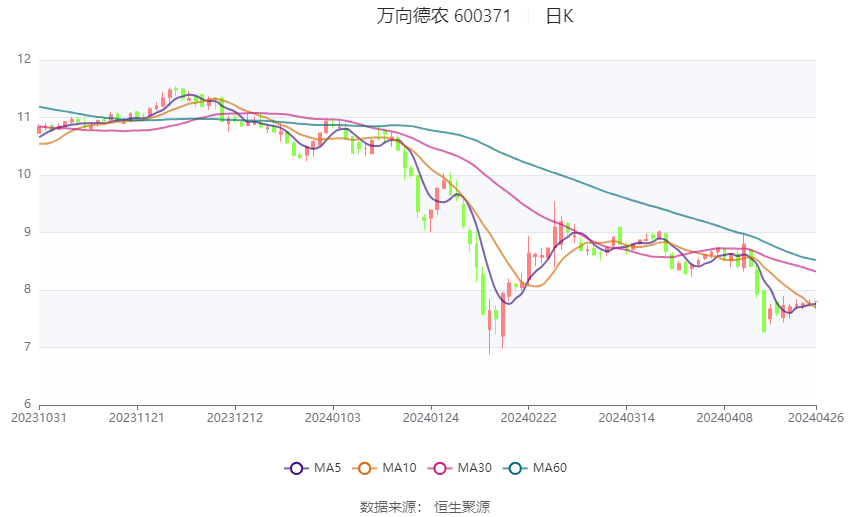Click the 20240103 x-axis date label
Screen dimensions: 850x517
pyautogui.click(x=332, y=417)
